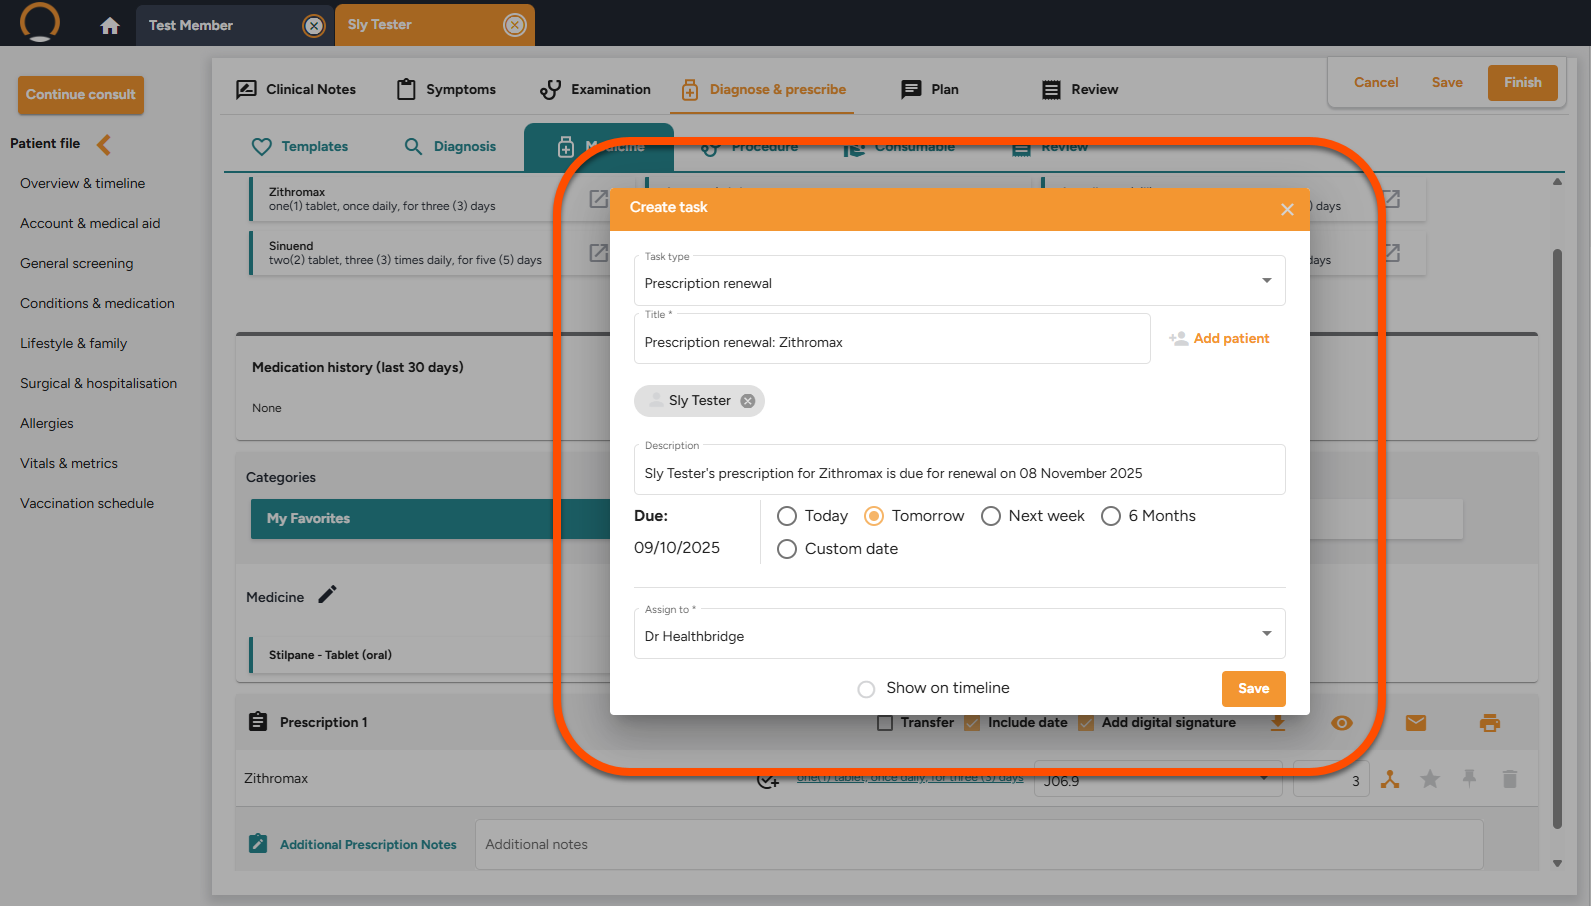Pin the Zithromax prescription line
Screen dimensions: 1591x906
1469,778
